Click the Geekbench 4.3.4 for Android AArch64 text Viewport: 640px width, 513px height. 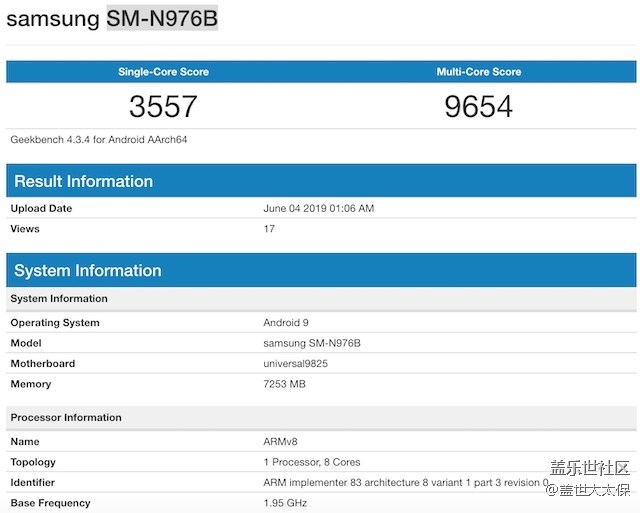coord(99,140)
